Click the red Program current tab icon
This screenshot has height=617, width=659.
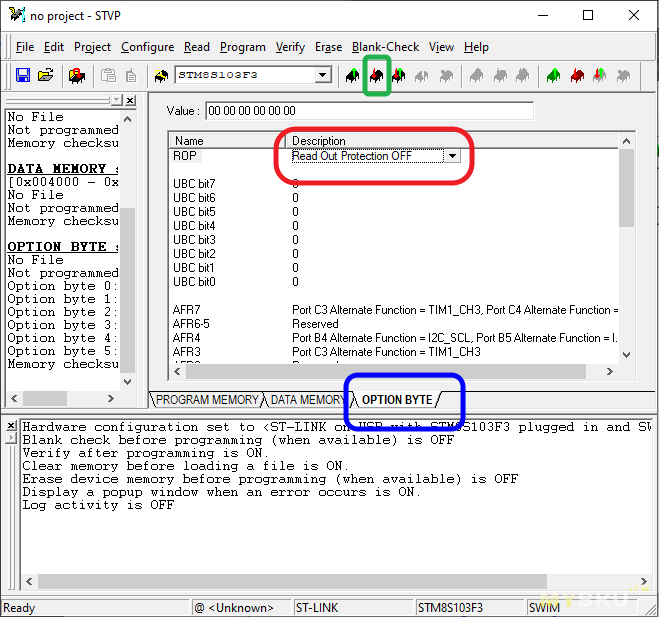click(x=376, y=75)
